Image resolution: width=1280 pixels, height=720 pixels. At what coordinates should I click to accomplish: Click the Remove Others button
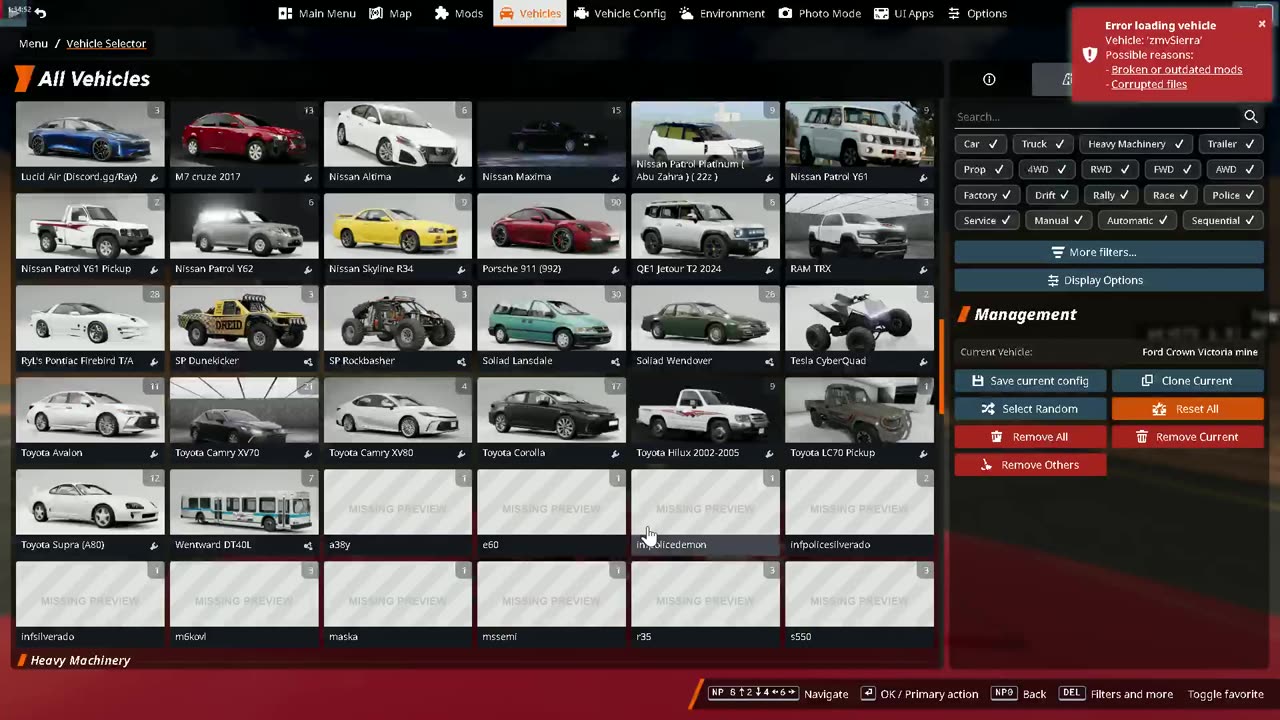tap(1030, 465)
